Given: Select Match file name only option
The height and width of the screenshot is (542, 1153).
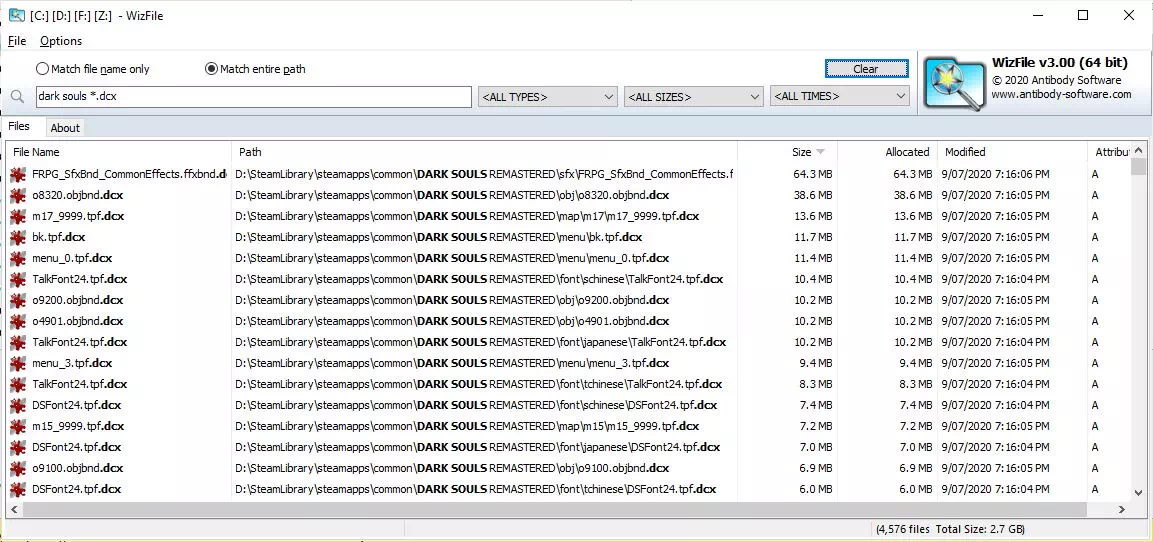Looking at the screenshot, I should pos(93,69).
